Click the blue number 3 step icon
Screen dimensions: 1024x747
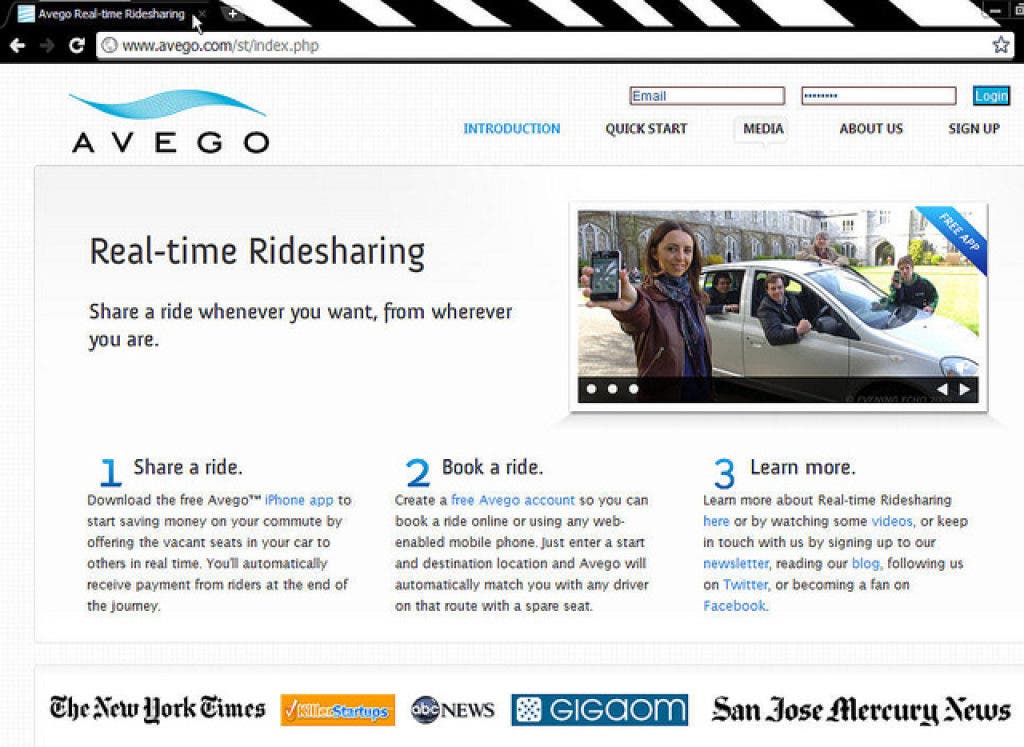click(x=724, y=473)
